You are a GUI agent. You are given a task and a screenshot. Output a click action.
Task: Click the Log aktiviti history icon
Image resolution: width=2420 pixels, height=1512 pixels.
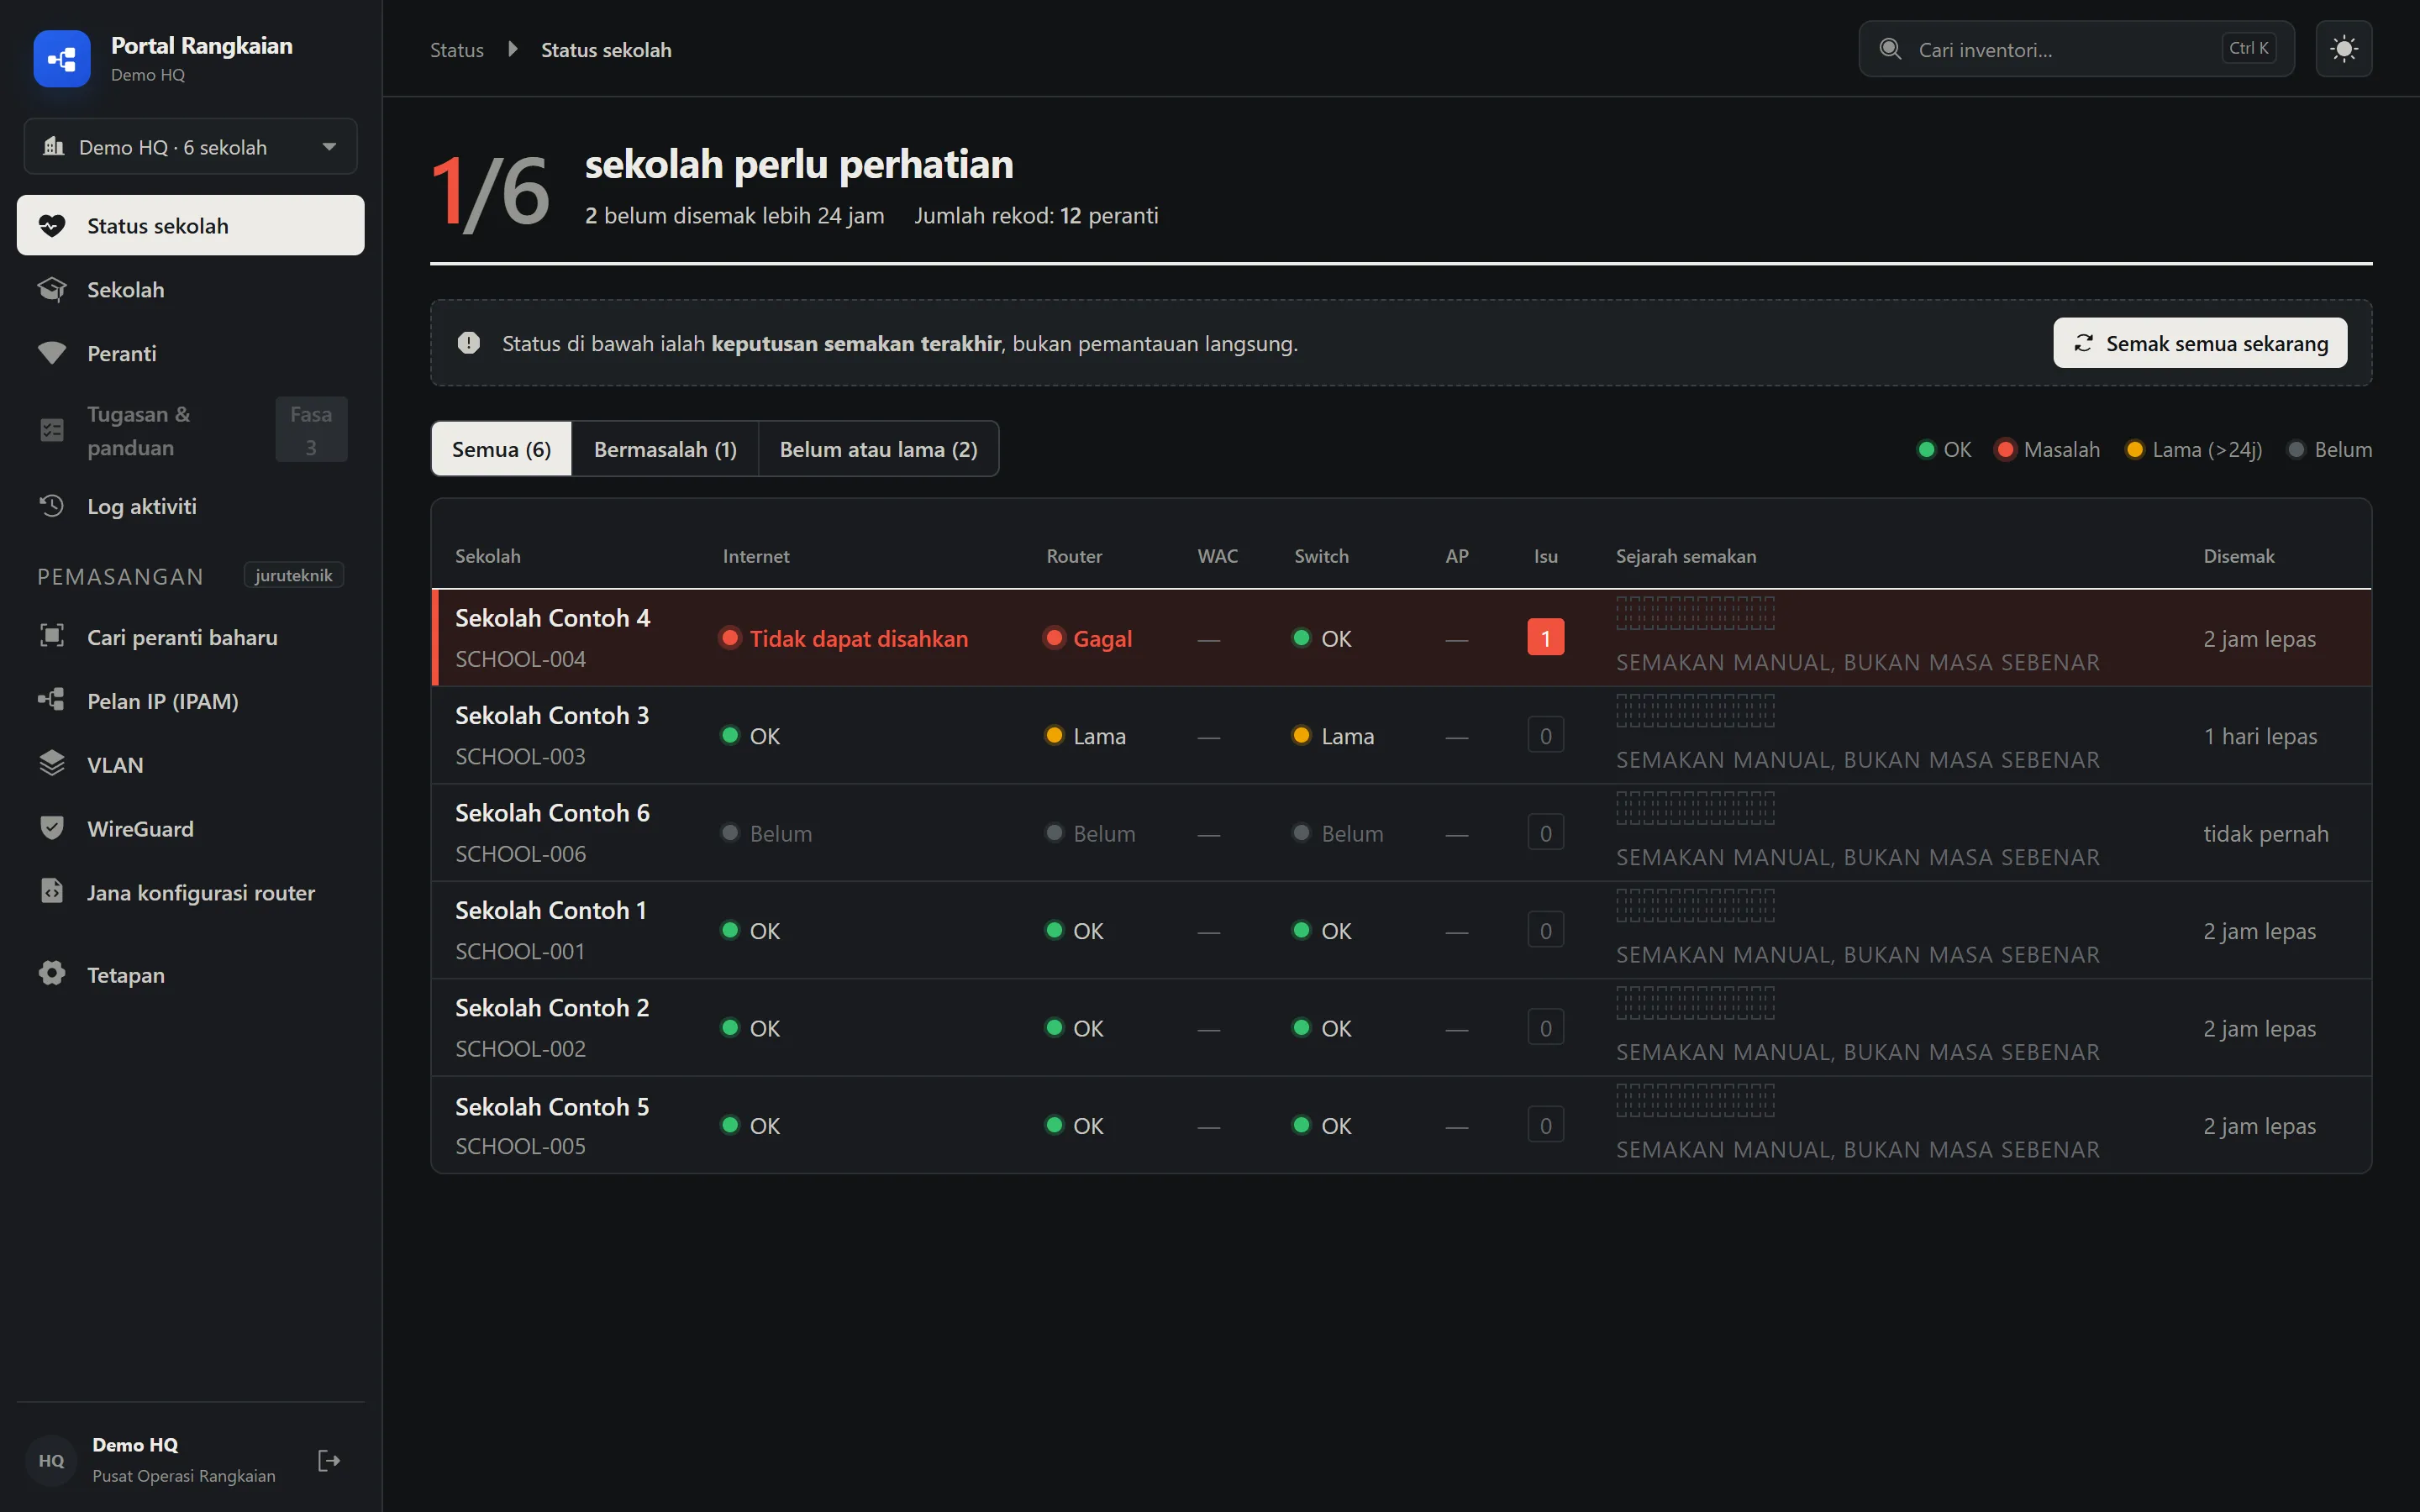click(x=52, y=506)
